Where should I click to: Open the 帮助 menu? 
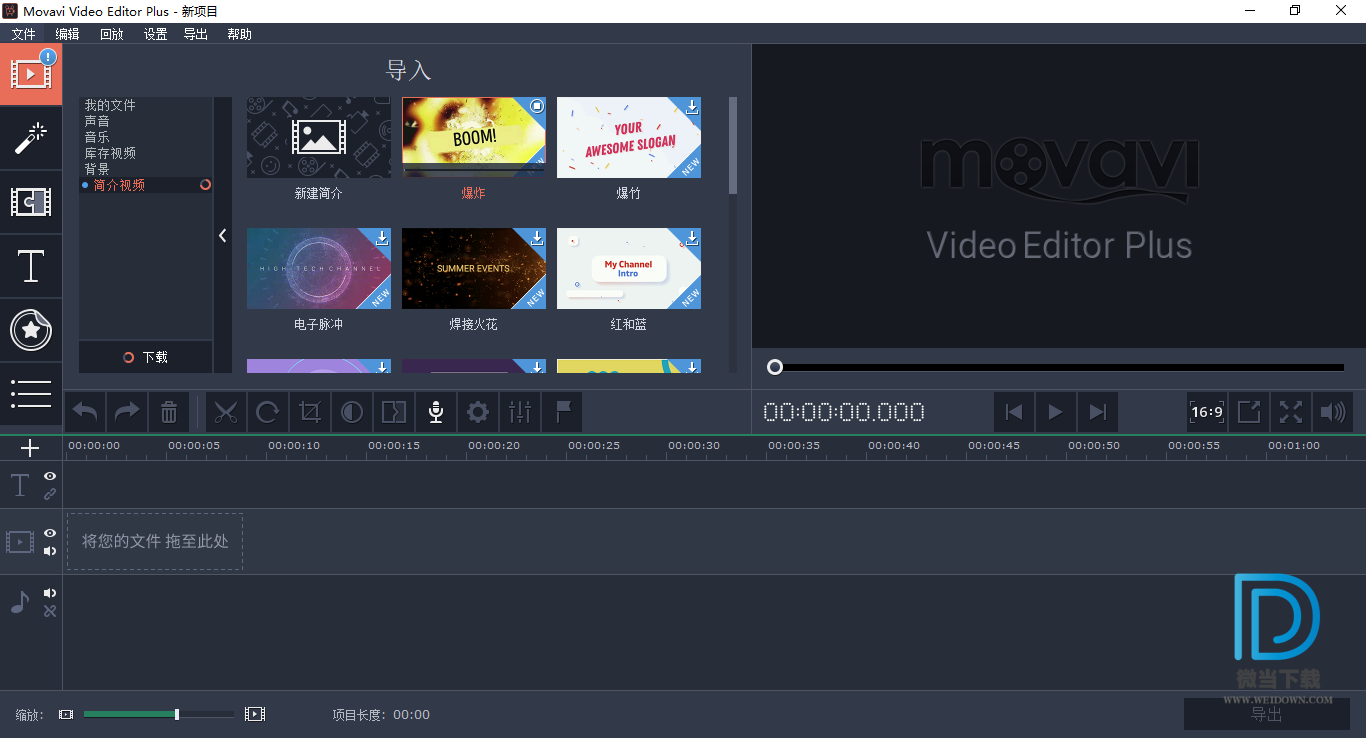point(240,34)
